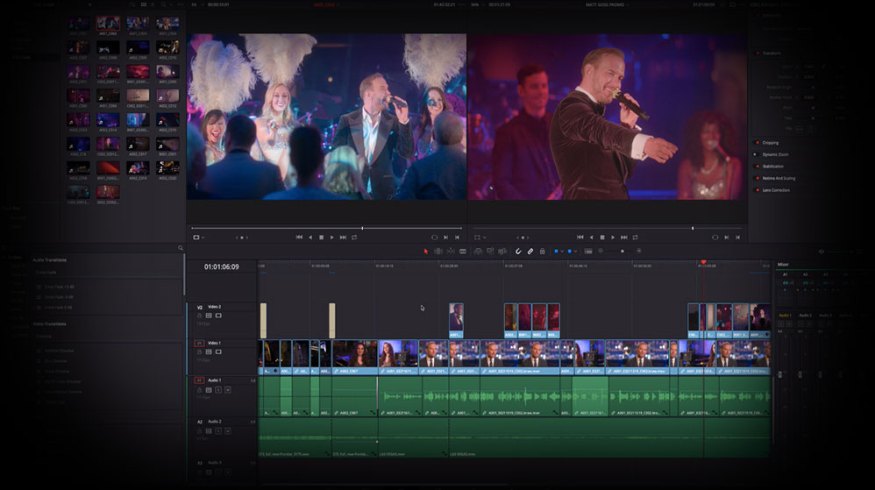This screenshot has width=875, height=490.
Task: Click the V1 destination button on Video 1
Action: tap(199, 343)
